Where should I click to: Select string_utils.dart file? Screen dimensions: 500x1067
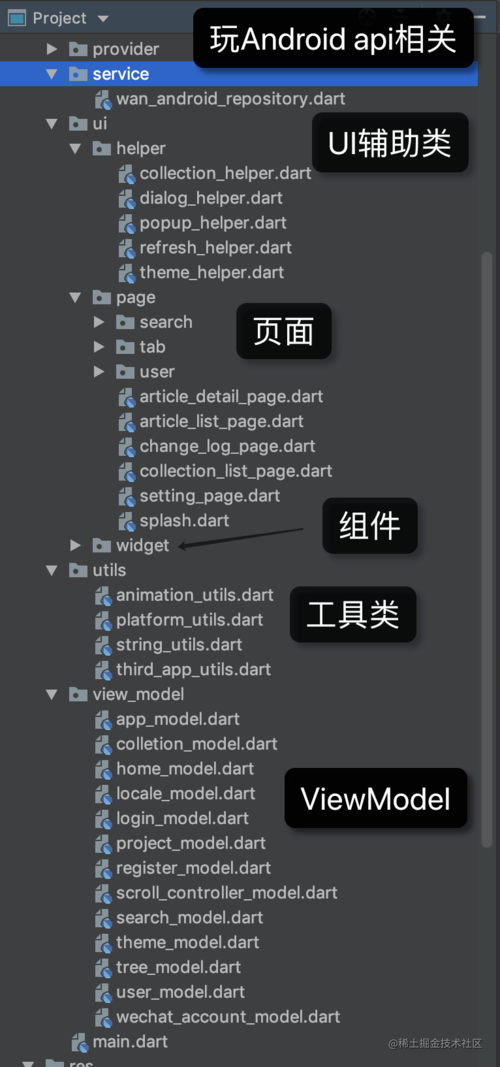179,645
